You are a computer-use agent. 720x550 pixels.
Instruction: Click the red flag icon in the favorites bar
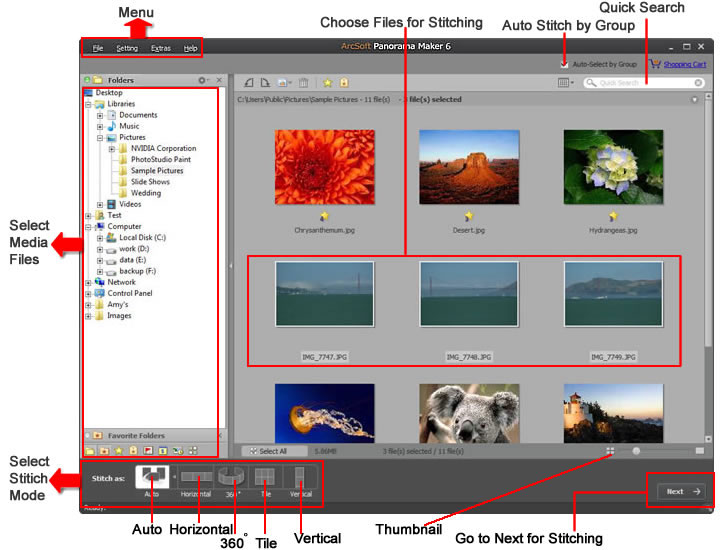148,451
